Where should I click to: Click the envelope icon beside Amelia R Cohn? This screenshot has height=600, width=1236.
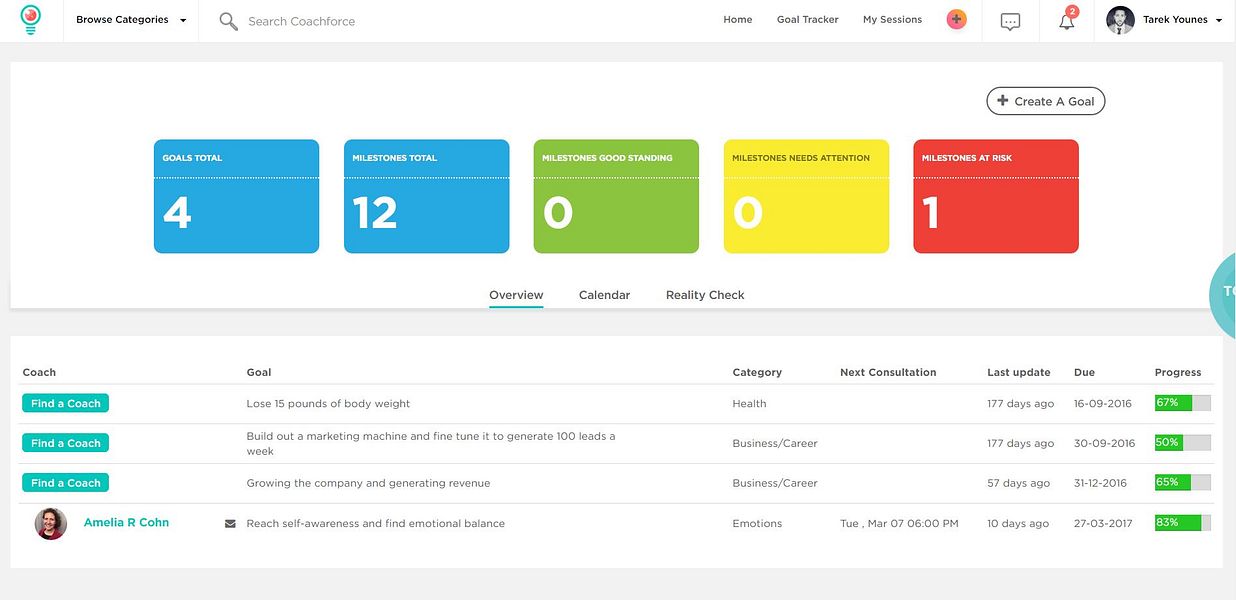pyautogui.click(x=230, y=523)
